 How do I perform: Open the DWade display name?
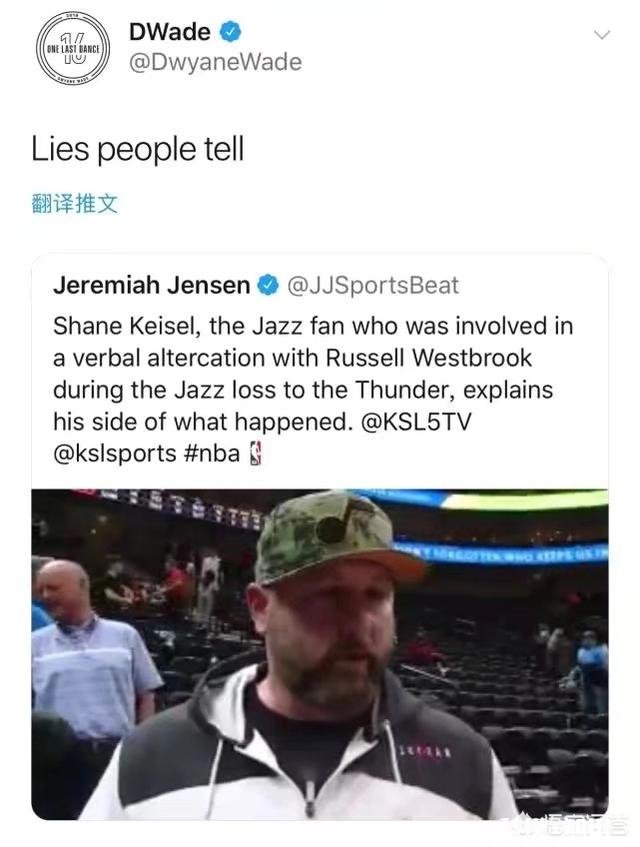pyautogui.click(x=170, y=32)
